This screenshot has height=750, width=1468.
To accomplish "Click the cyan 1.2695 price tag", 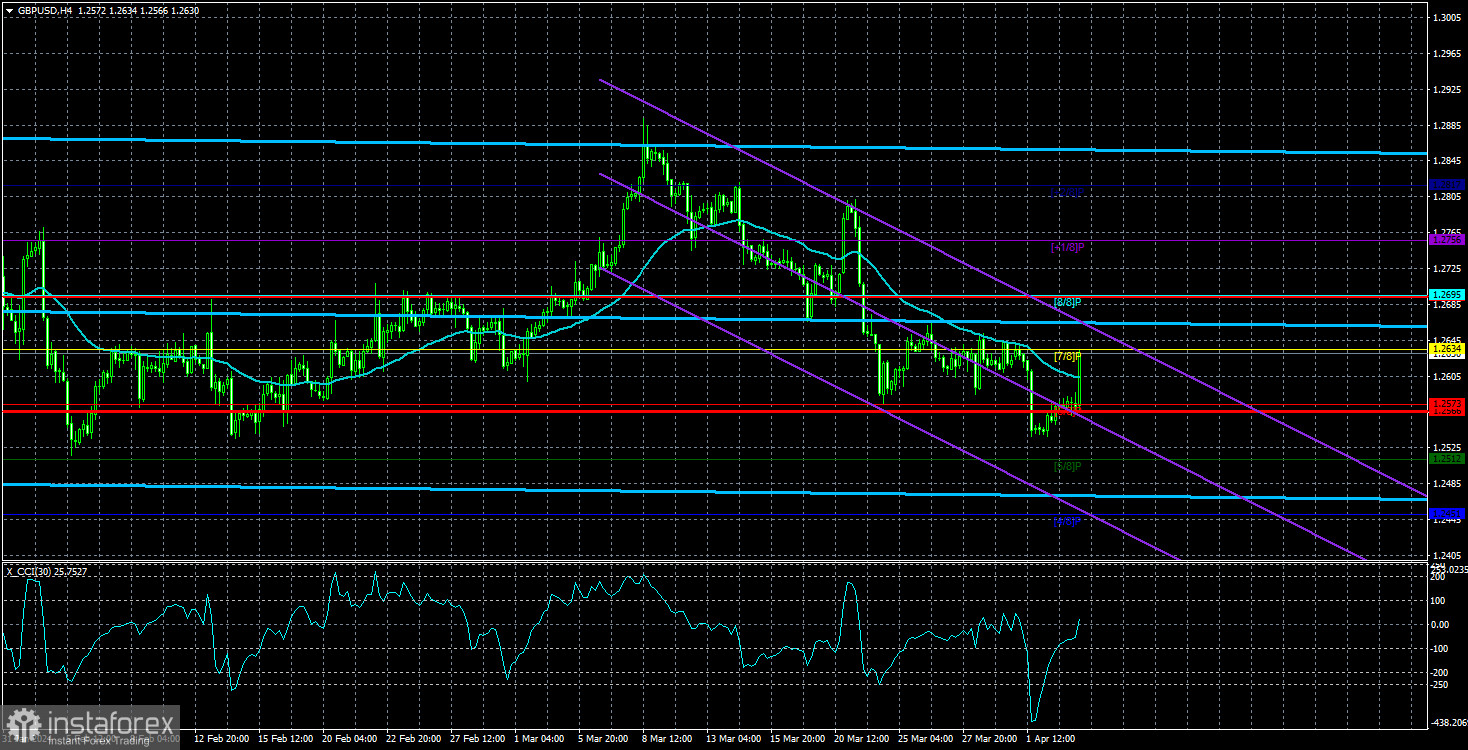I will 1447,295.
